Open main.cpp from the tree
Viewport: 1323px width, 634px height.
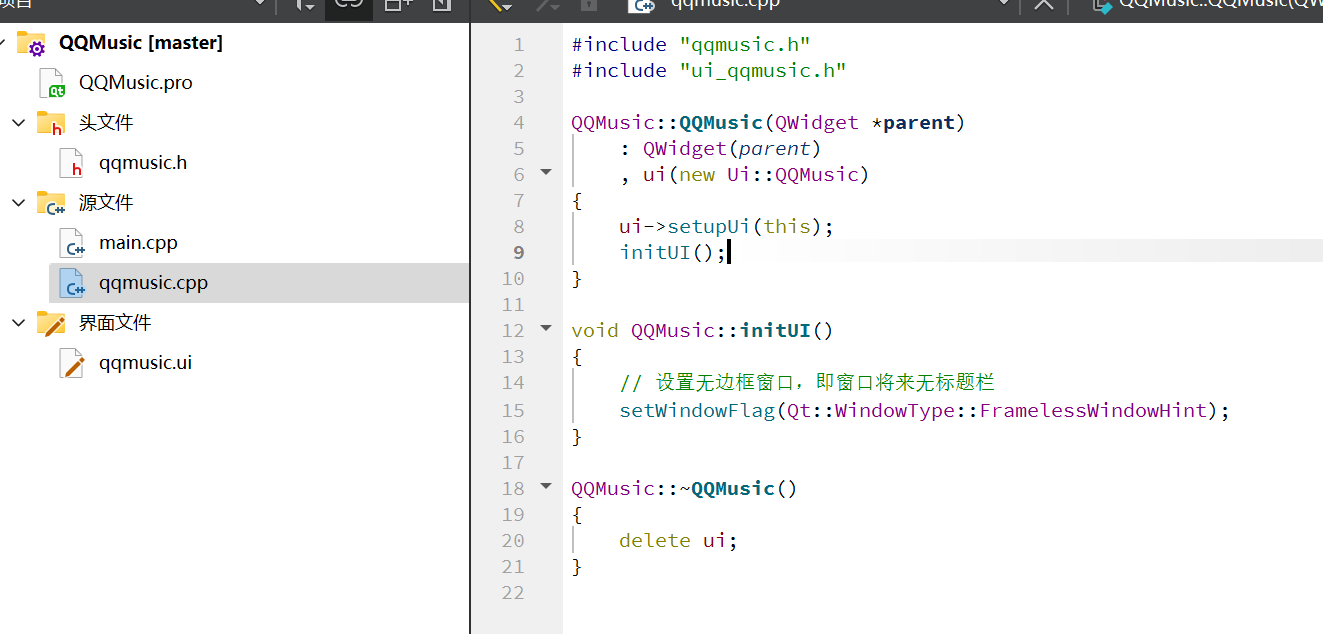point(138,243)
